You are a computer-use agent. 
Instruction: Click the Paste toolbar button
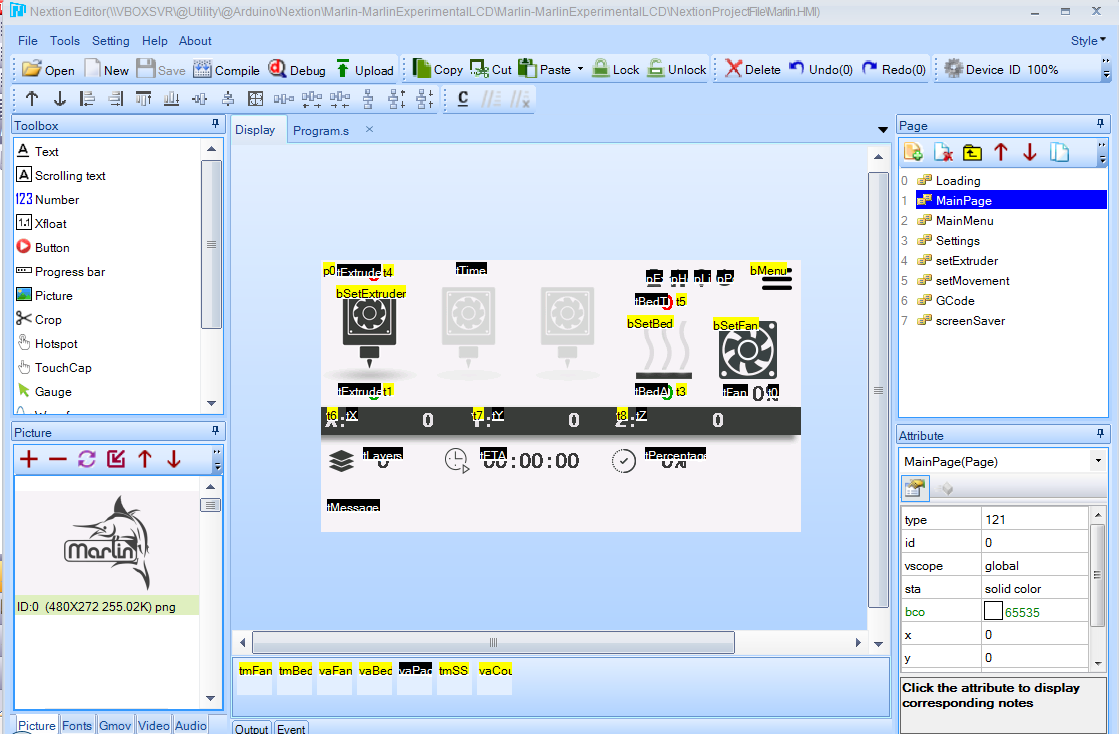pos(545,69)
